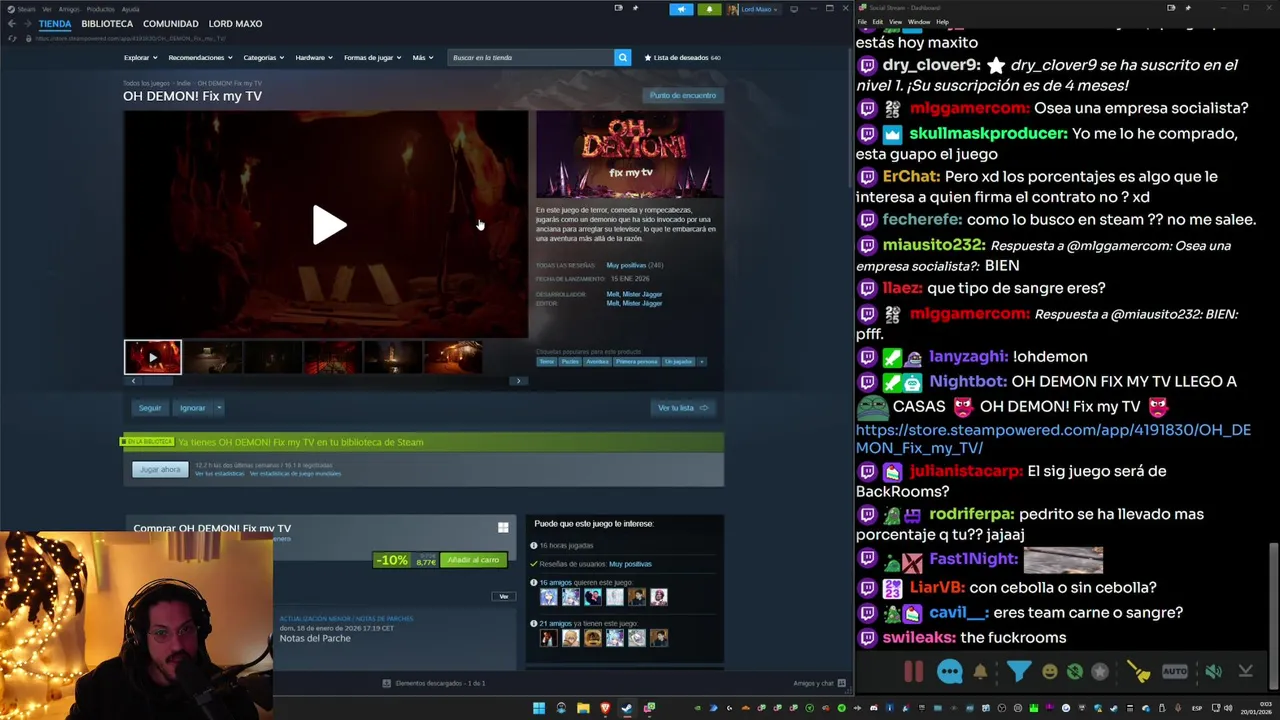
Task: Open the dropdown arrow next to Ignorar
Action: click(x=219, y=408)
